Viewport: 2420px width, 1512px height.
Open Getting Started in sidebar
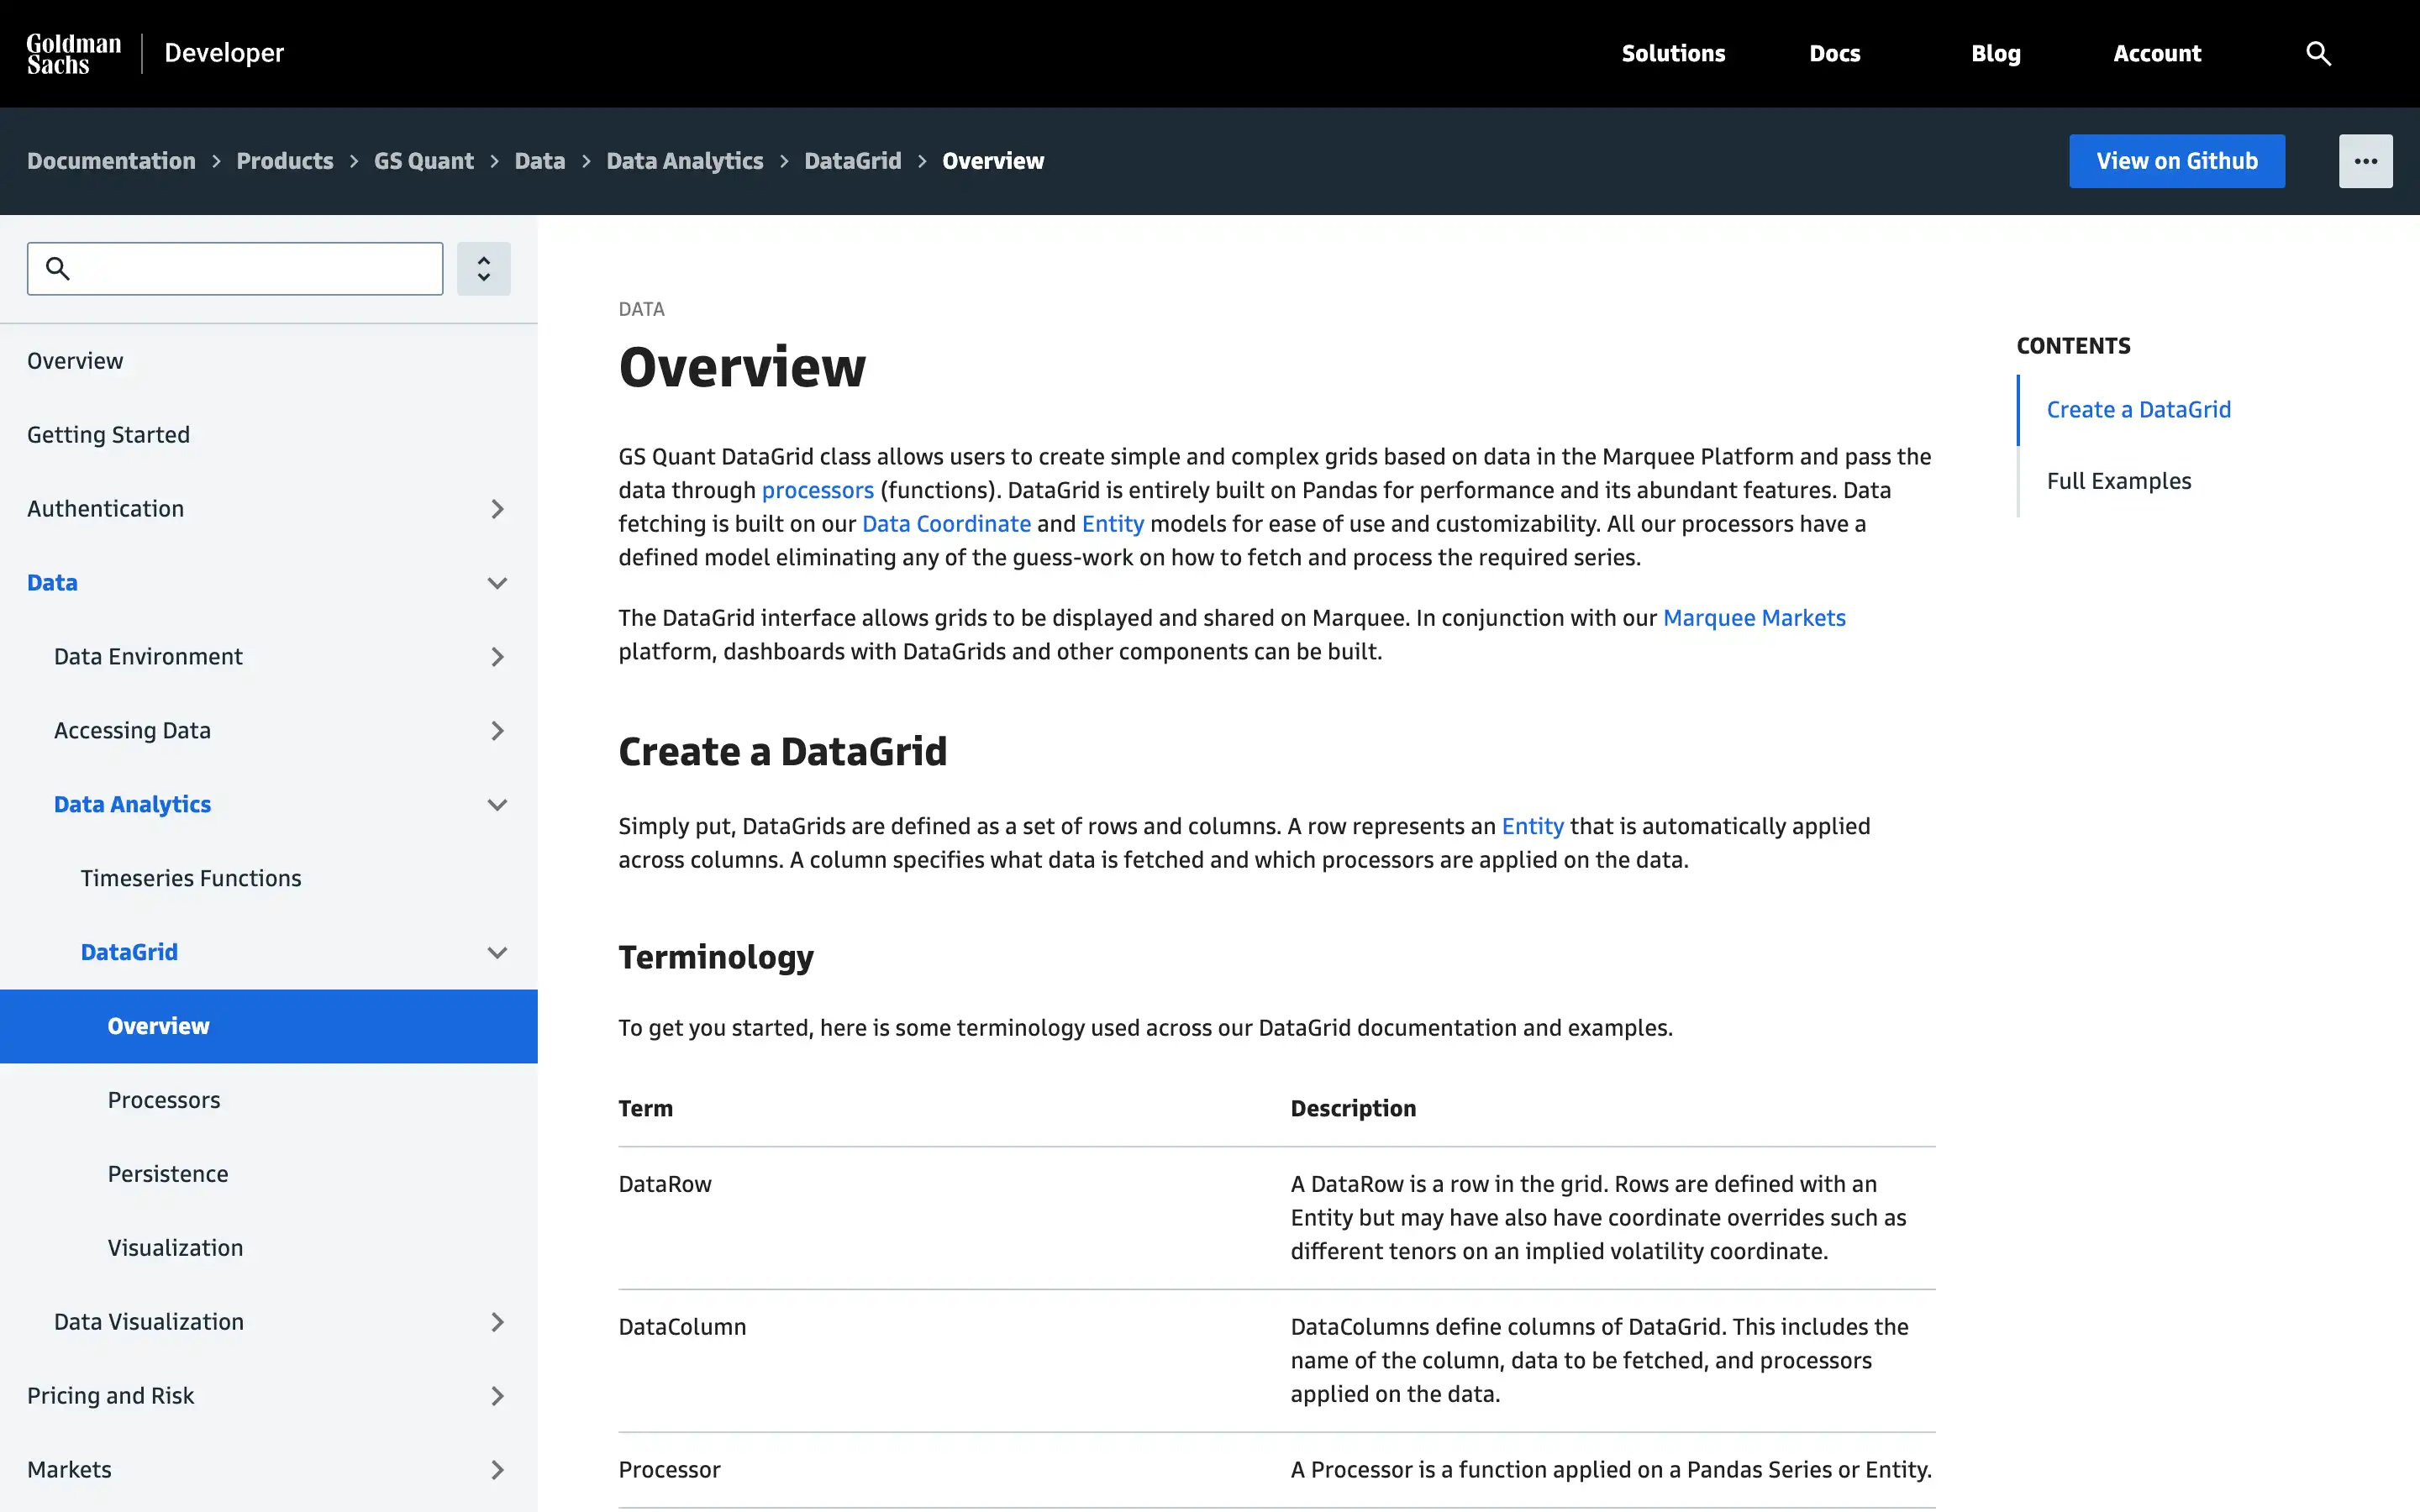point(108,435)
